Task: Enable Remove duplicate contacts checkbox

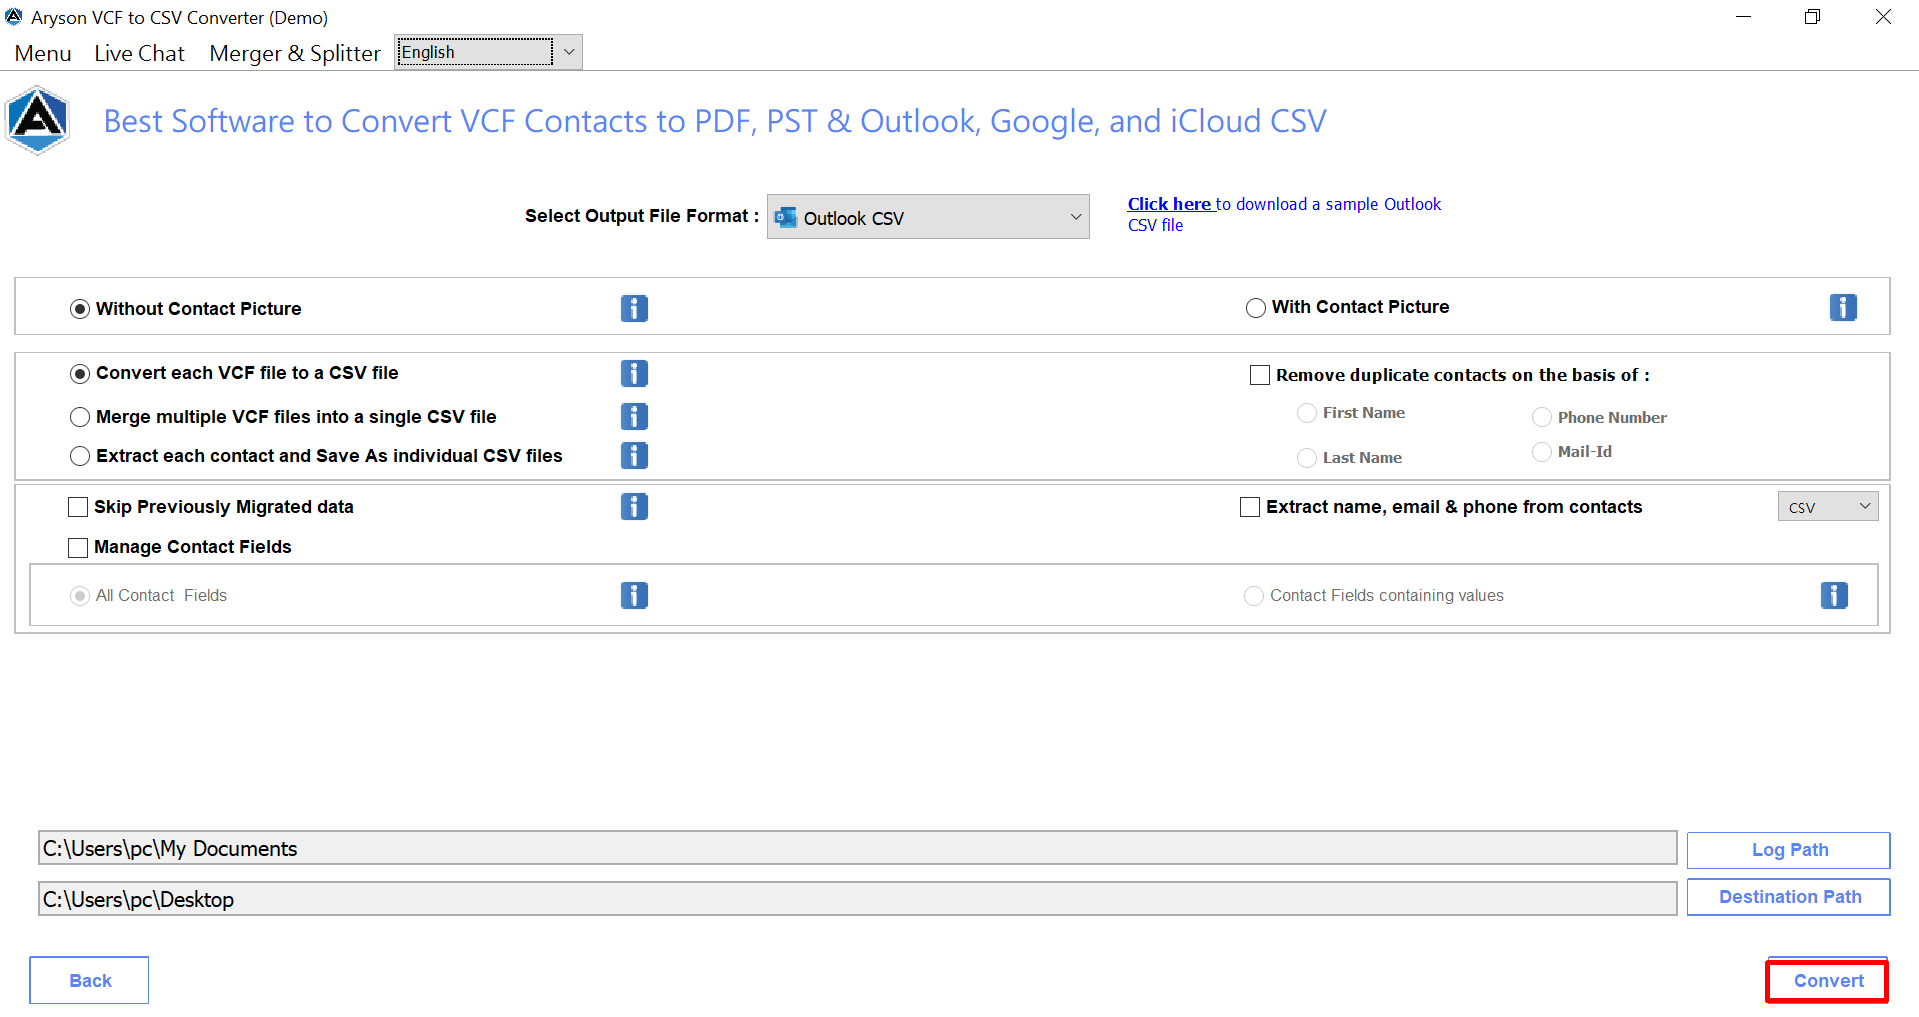Action: pos(1260,375)
